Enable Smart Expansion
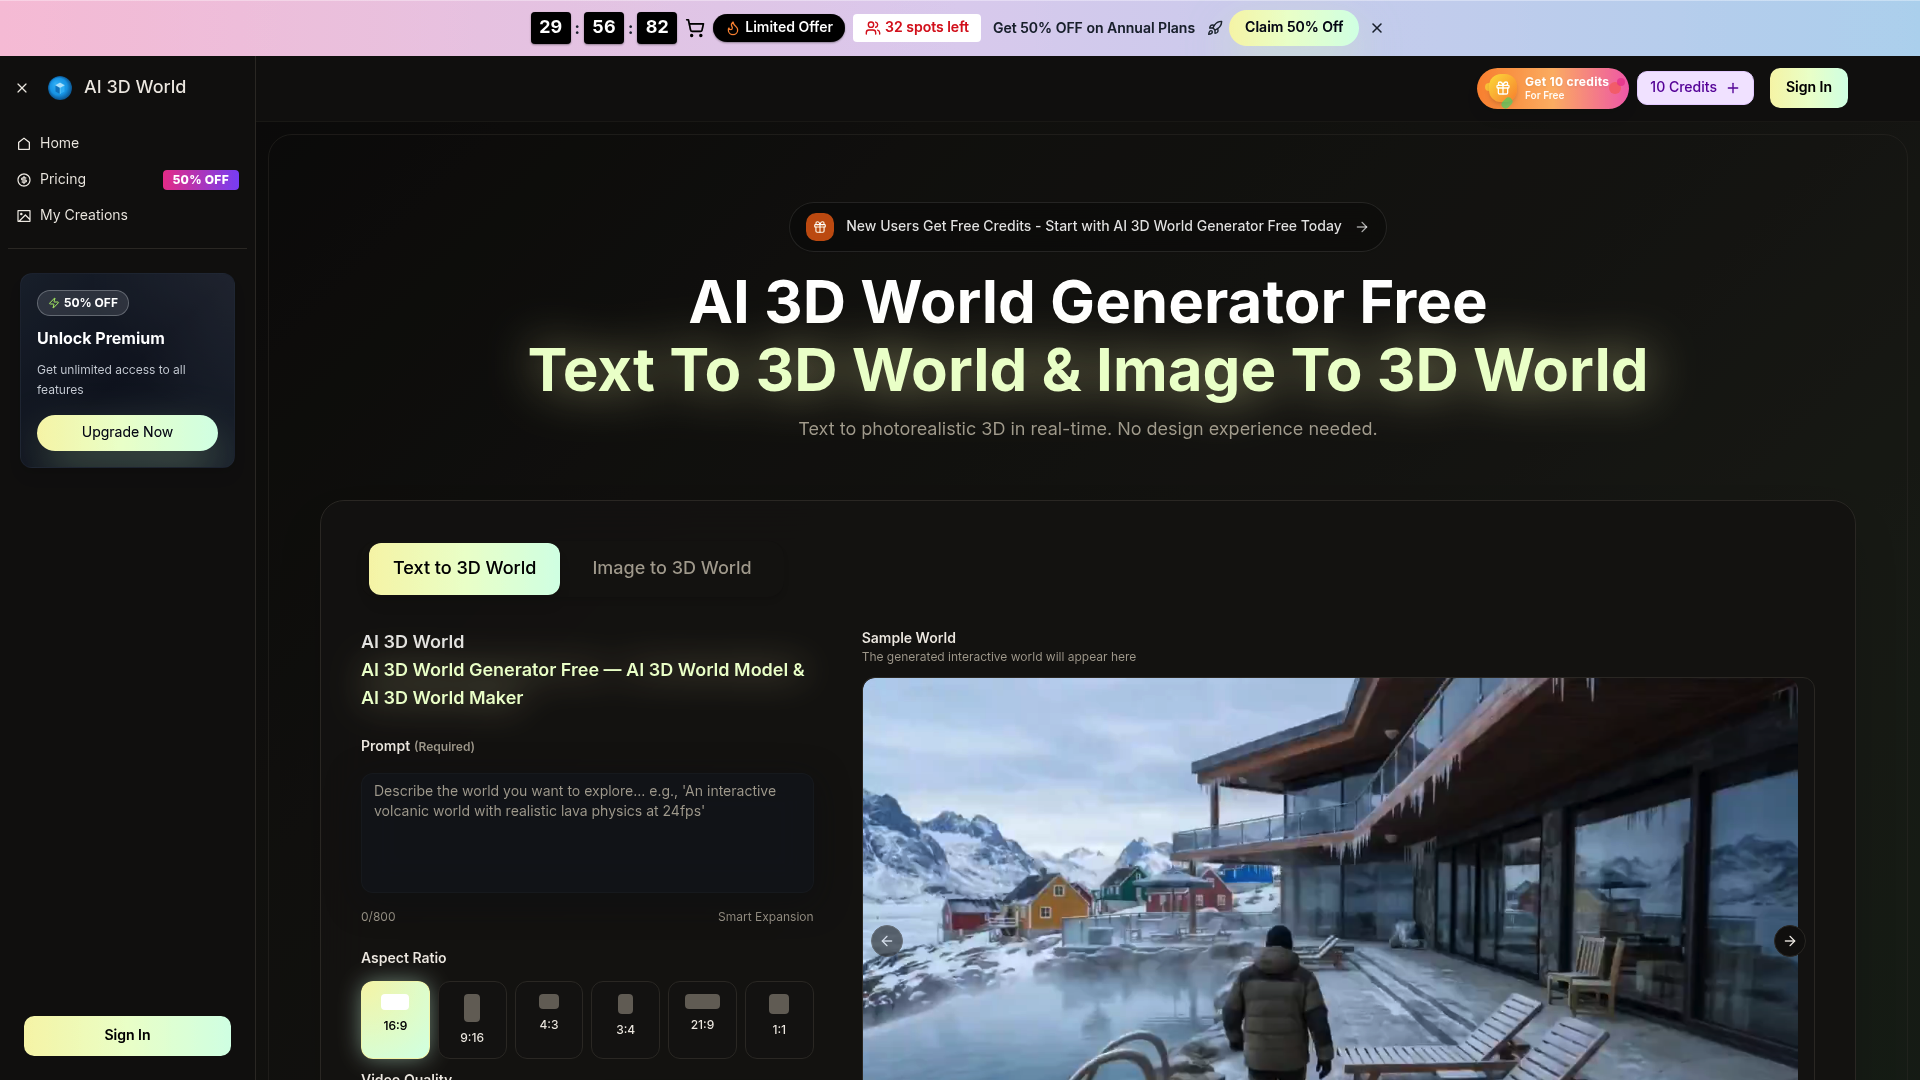The width and height of the screenshot is (1920, 1080). coord(765,916)
